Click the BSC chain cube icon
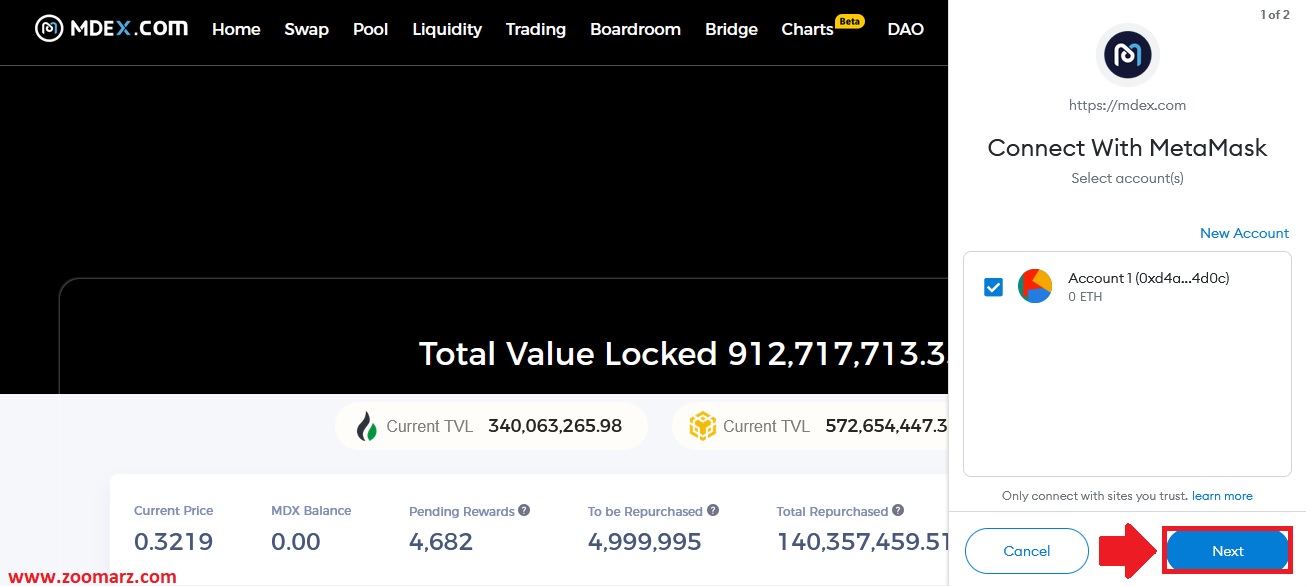This screenshot has width=1306, height=586. pyautogui.click(x=703, y=426)
